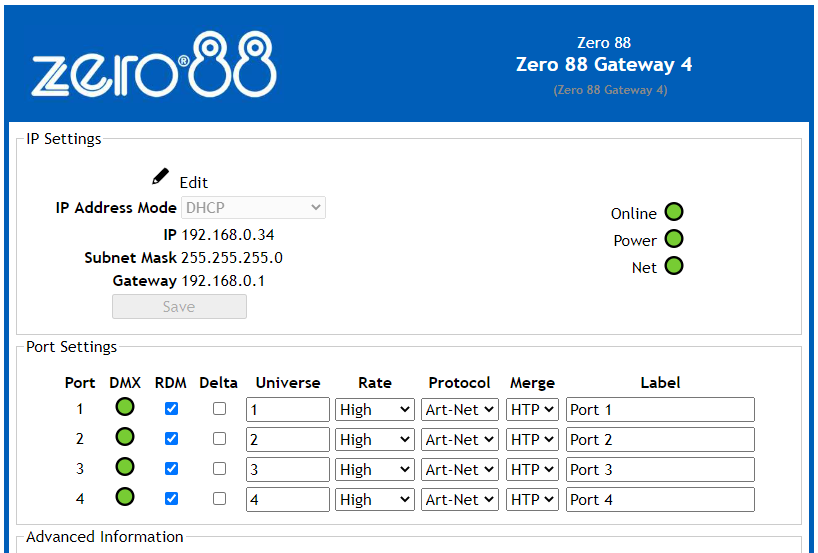Viewport: 818px width, 553px height.
Task: Open Port 3 Protocol dropdown
Action: tap(460, 470)
